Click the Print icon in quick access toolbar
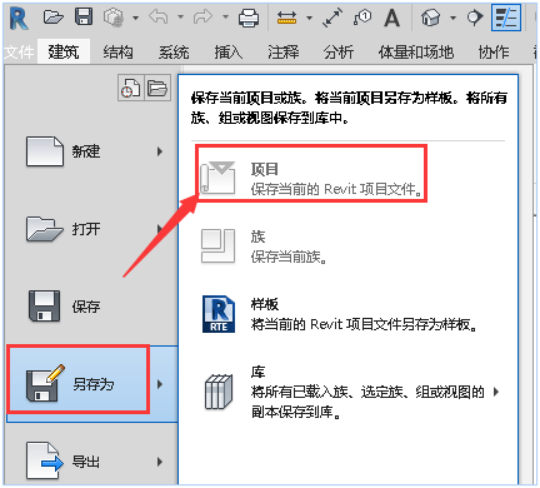Image resolution: width=540 pixels, height=488 pixels. [x=249, y=18]
